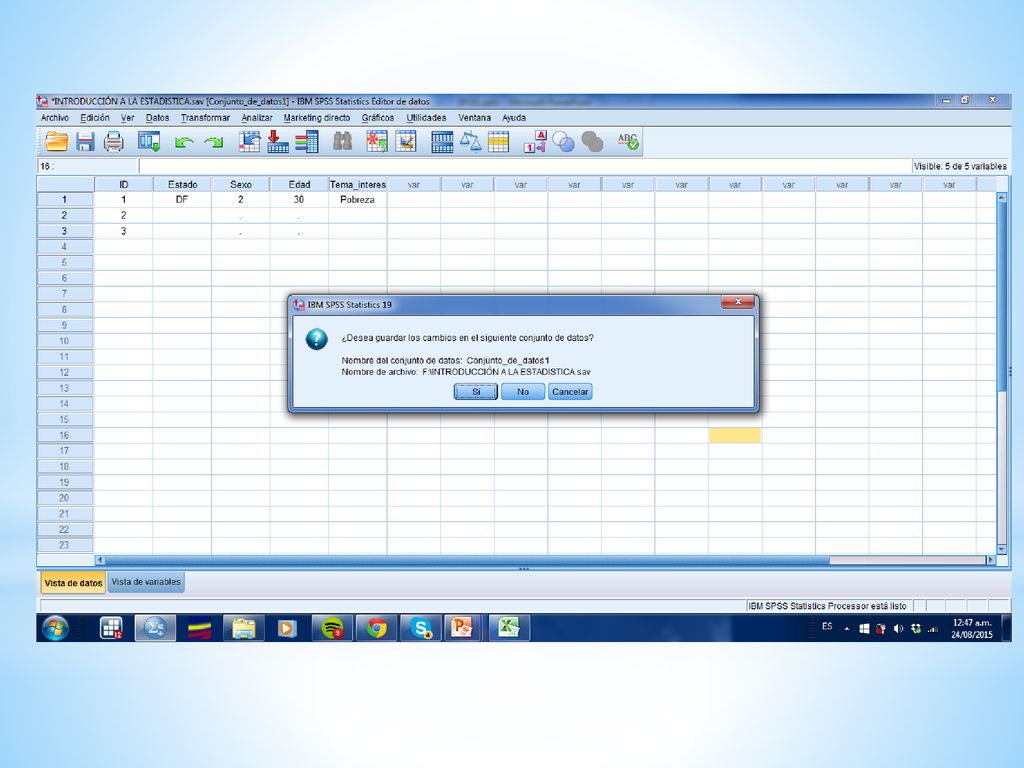Open Spotify from the taskbar
The image size is (1024, 768).
point(332,628)
